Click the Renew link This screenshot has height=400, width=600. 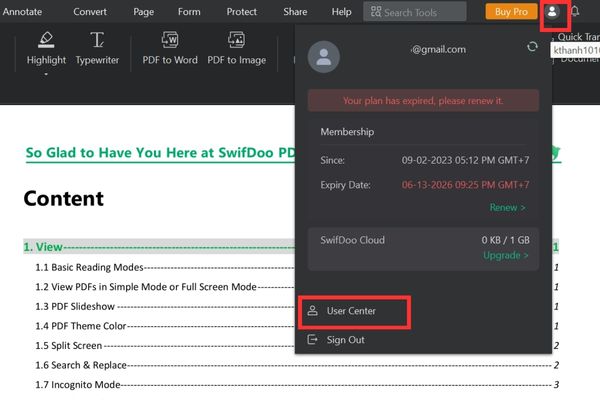pos(507,207)
